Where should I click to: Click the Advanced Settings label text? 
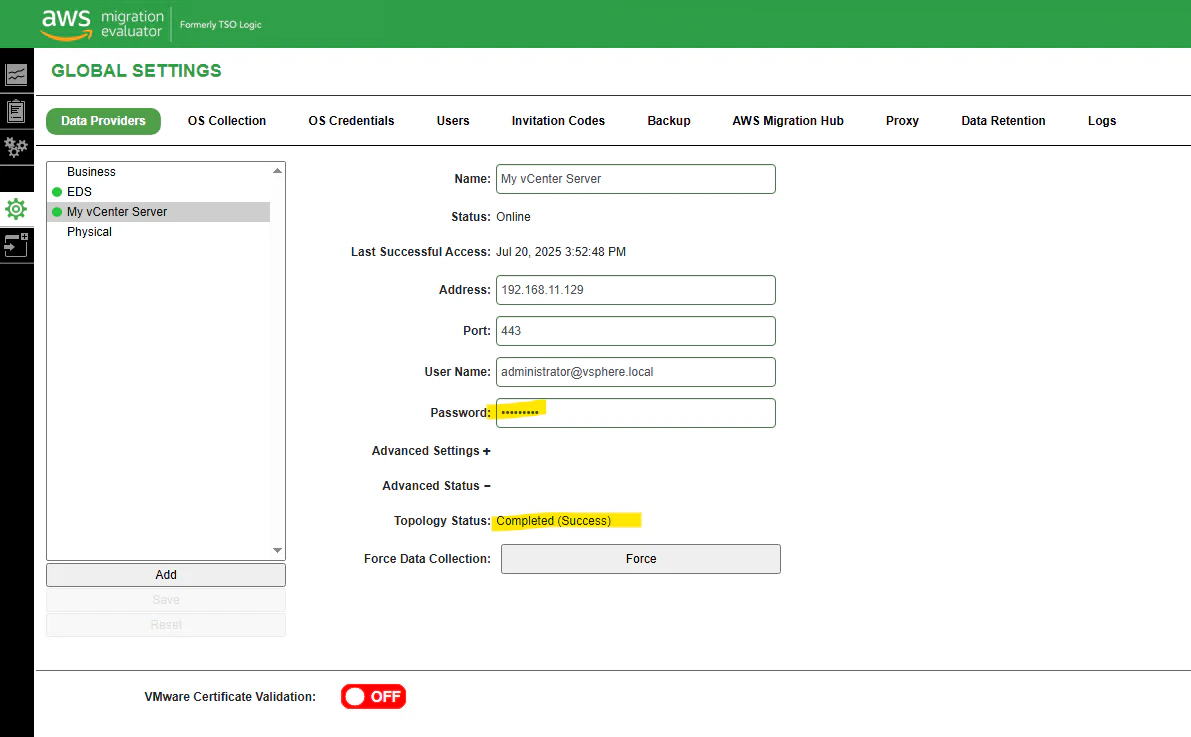point(425,451)
